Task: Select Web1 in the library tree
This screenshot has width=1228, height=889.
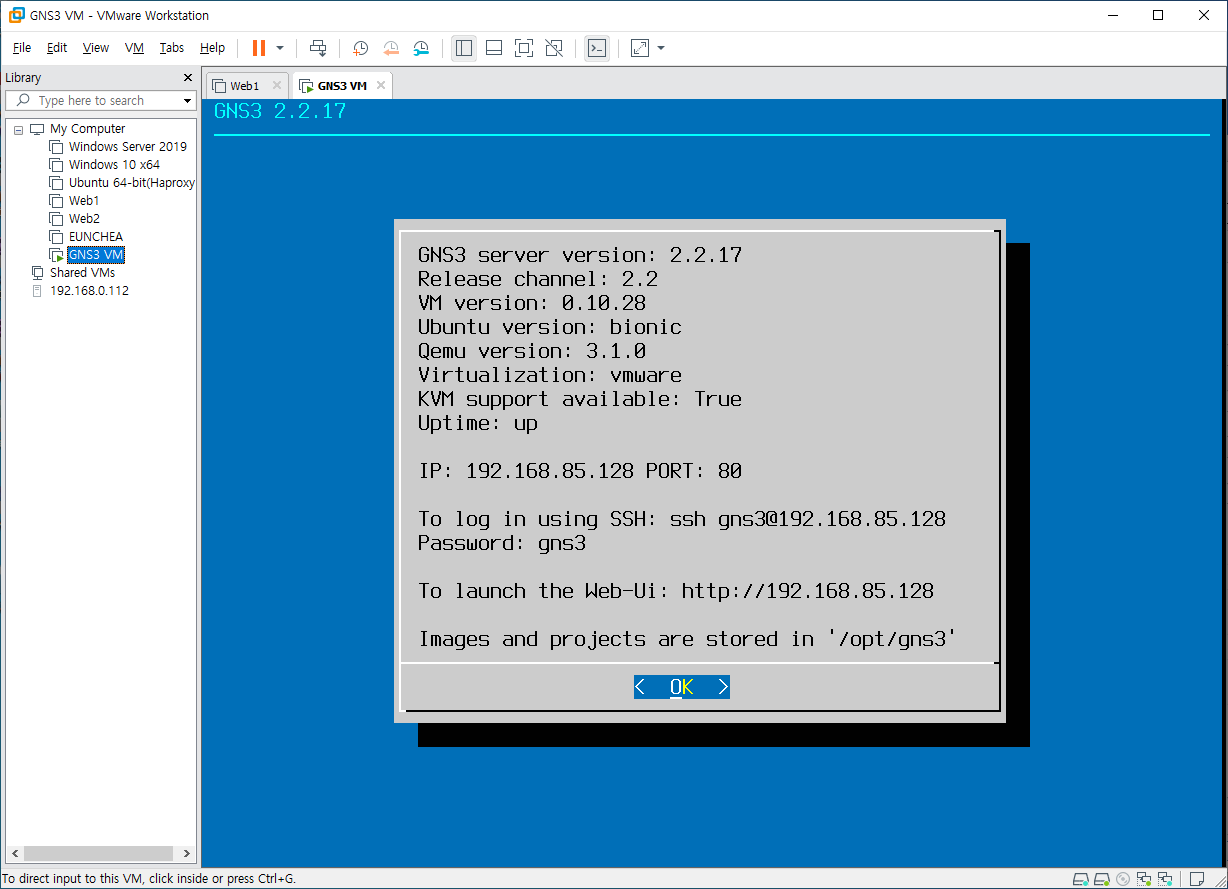Action: click(84, 201)
